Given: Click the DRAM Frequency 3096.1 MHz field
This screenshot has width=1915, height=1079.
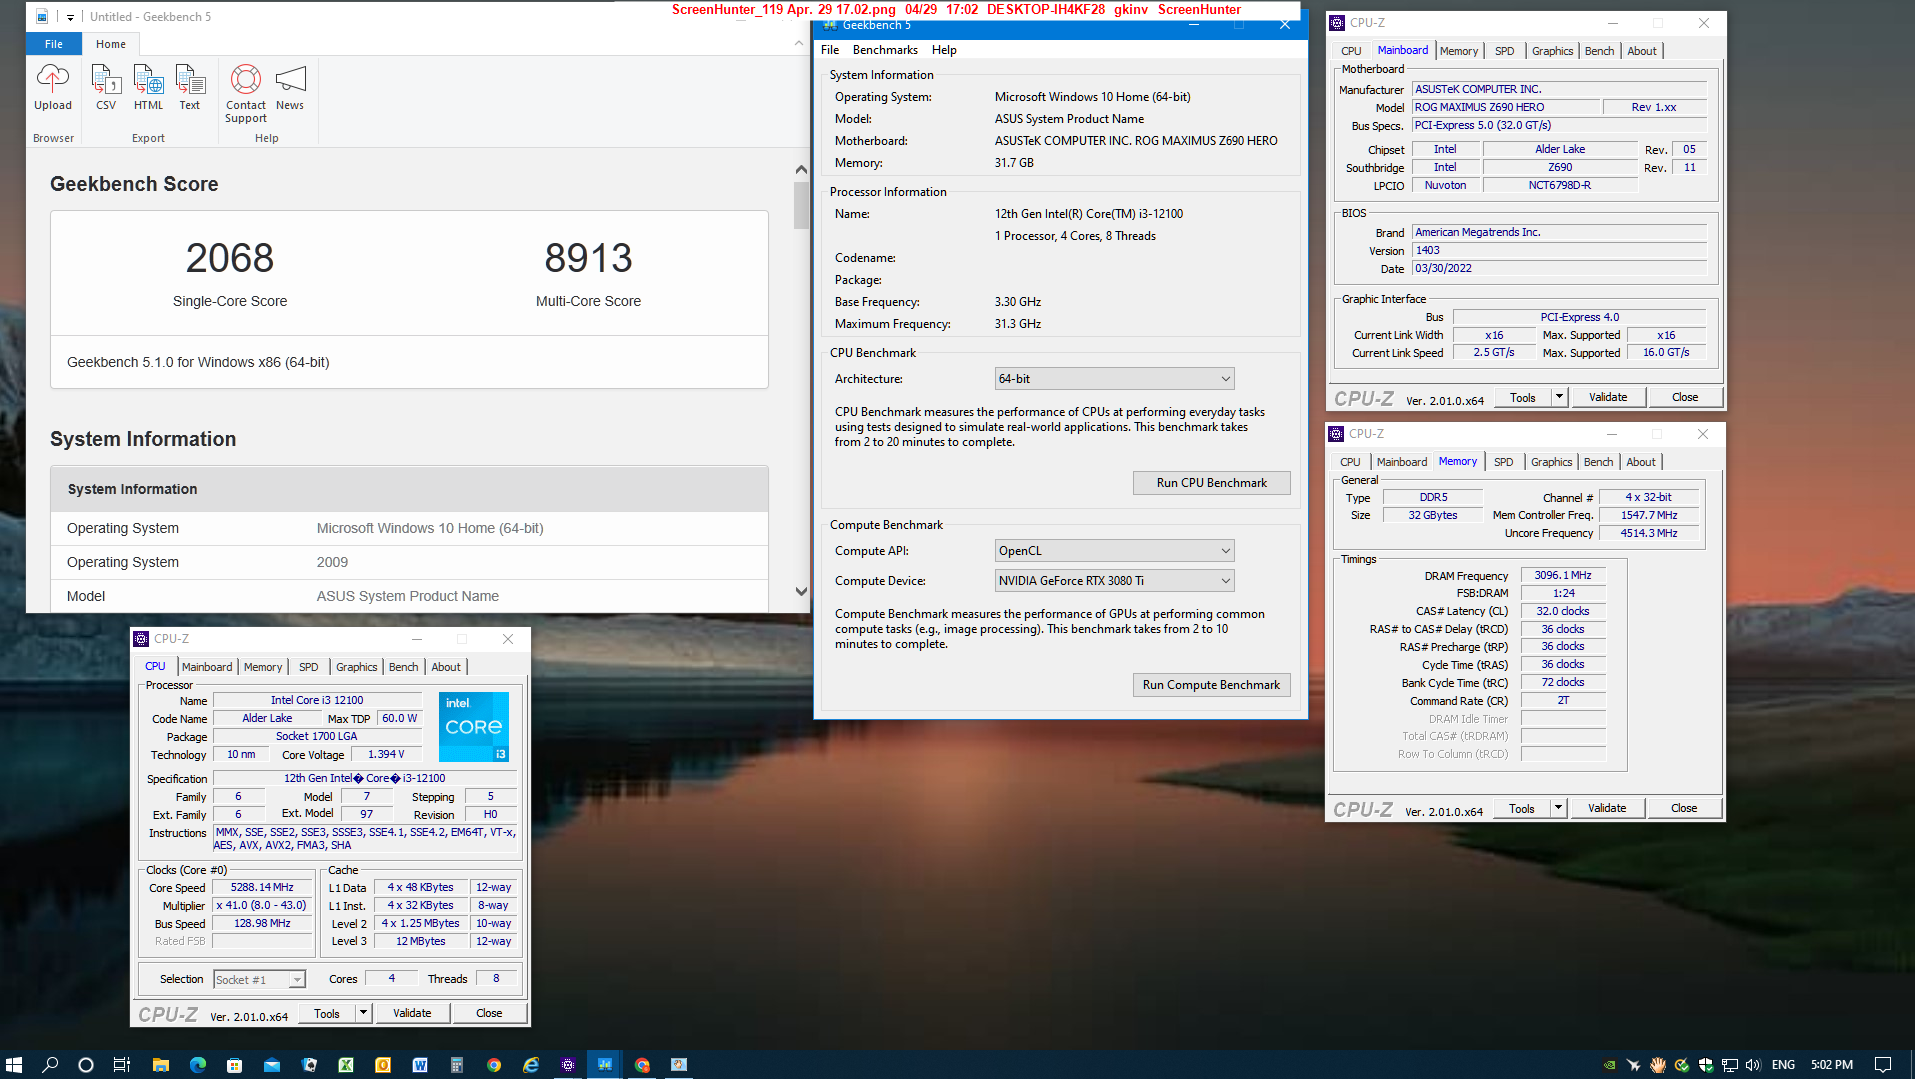Looking at the screenshot, I should 1563,576.
